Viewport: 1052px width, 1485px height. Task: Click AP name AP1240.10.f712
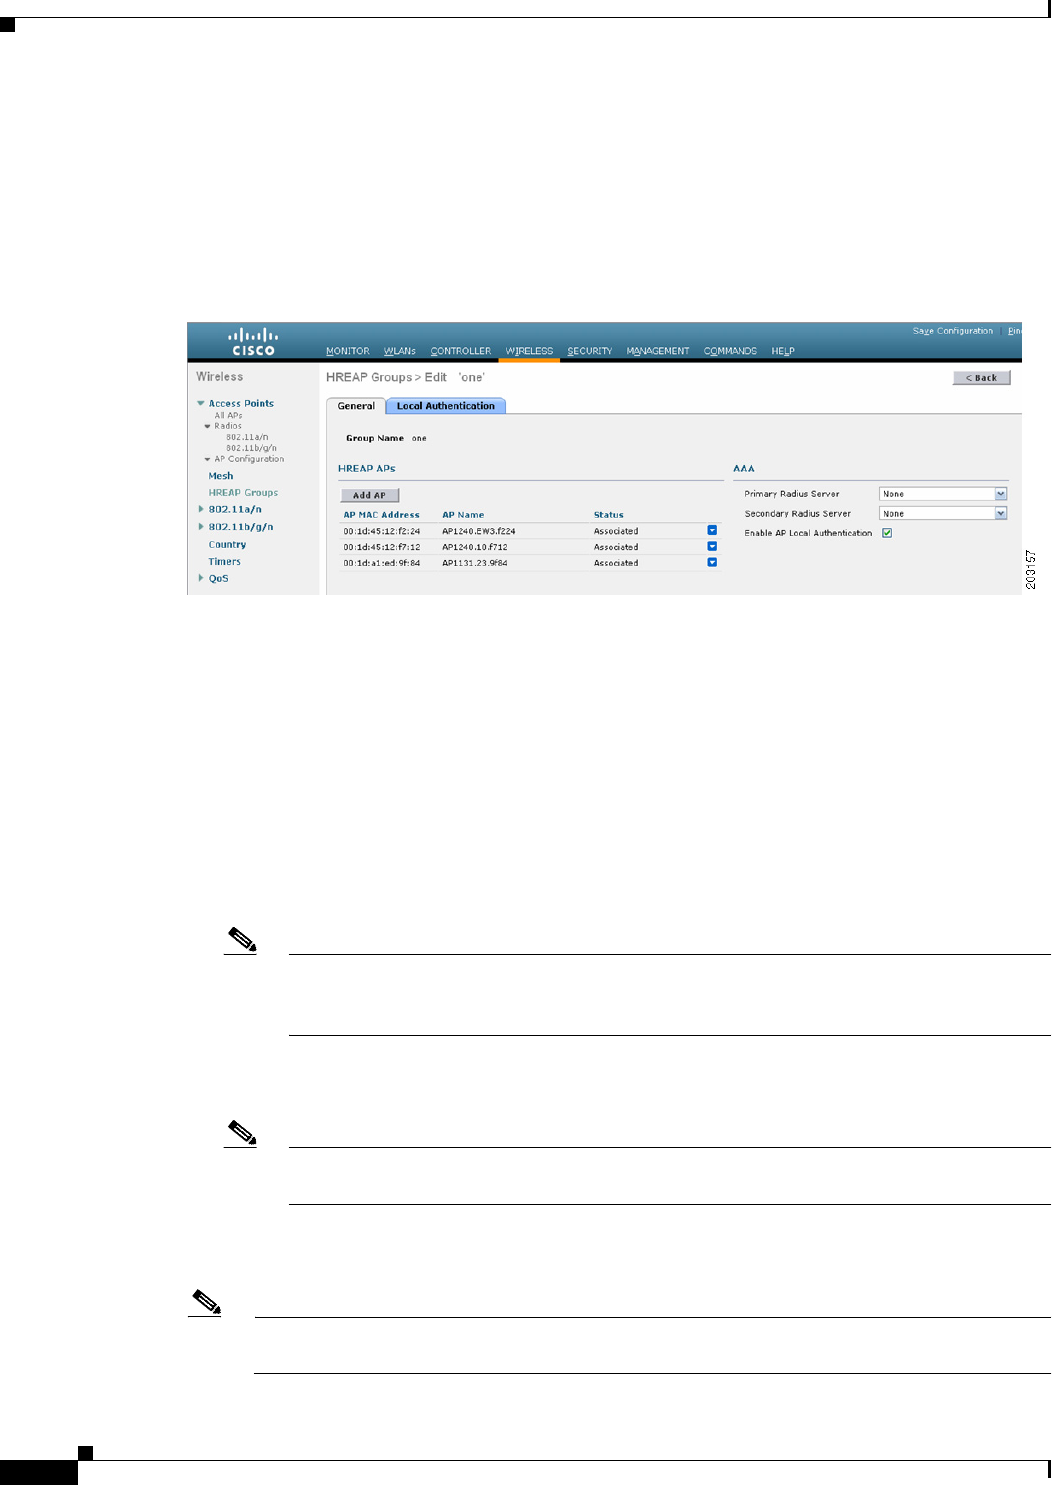click(475, 547)
